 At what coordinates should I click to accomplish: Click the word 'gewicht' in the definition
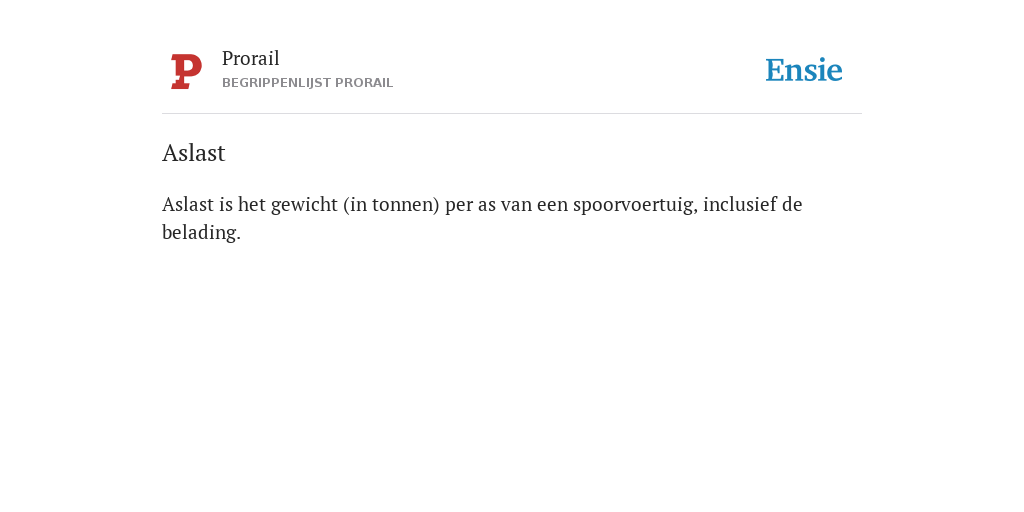pos(304,205)
